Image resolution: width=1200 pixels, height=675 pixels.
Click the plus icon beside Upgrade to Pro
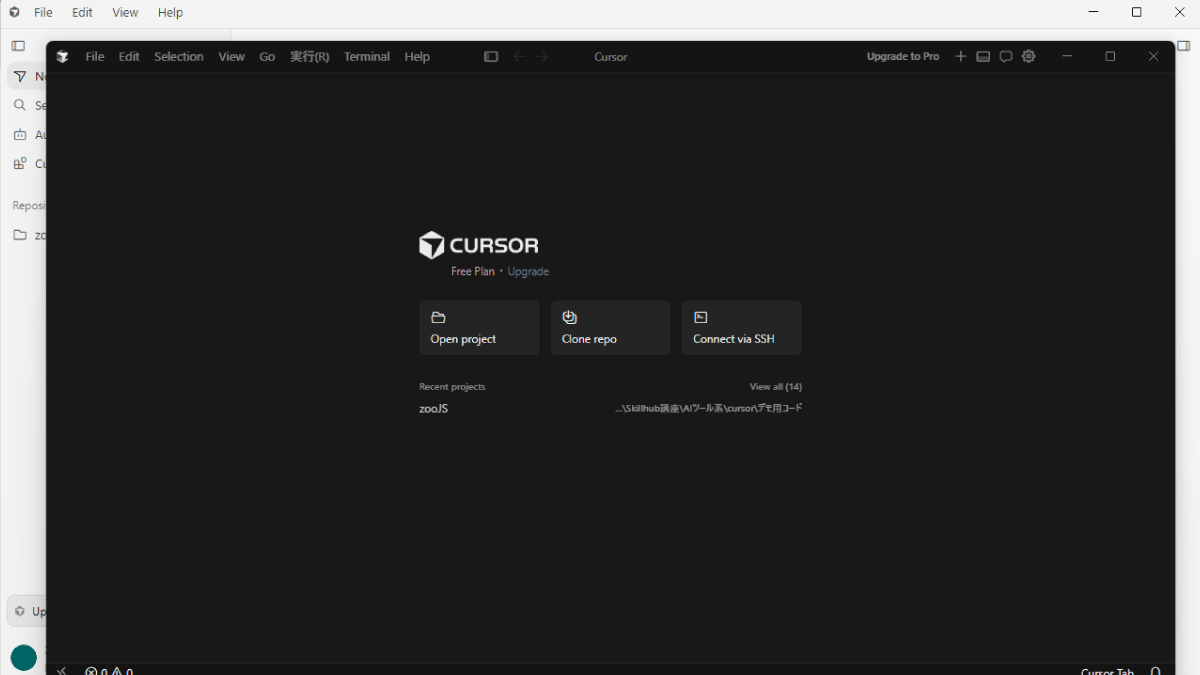(x=961, y=57)
